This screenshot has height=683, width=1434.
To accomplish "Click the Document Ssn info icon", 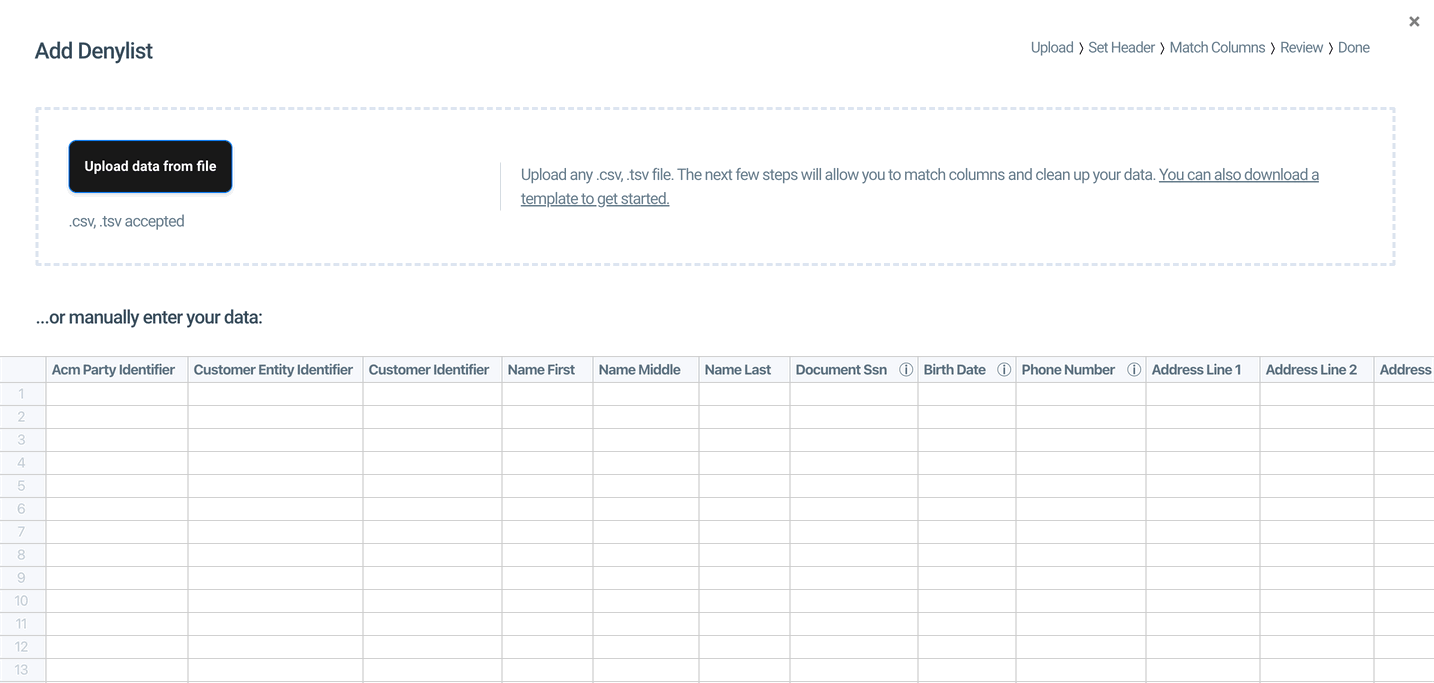I will tap(906, 370).
